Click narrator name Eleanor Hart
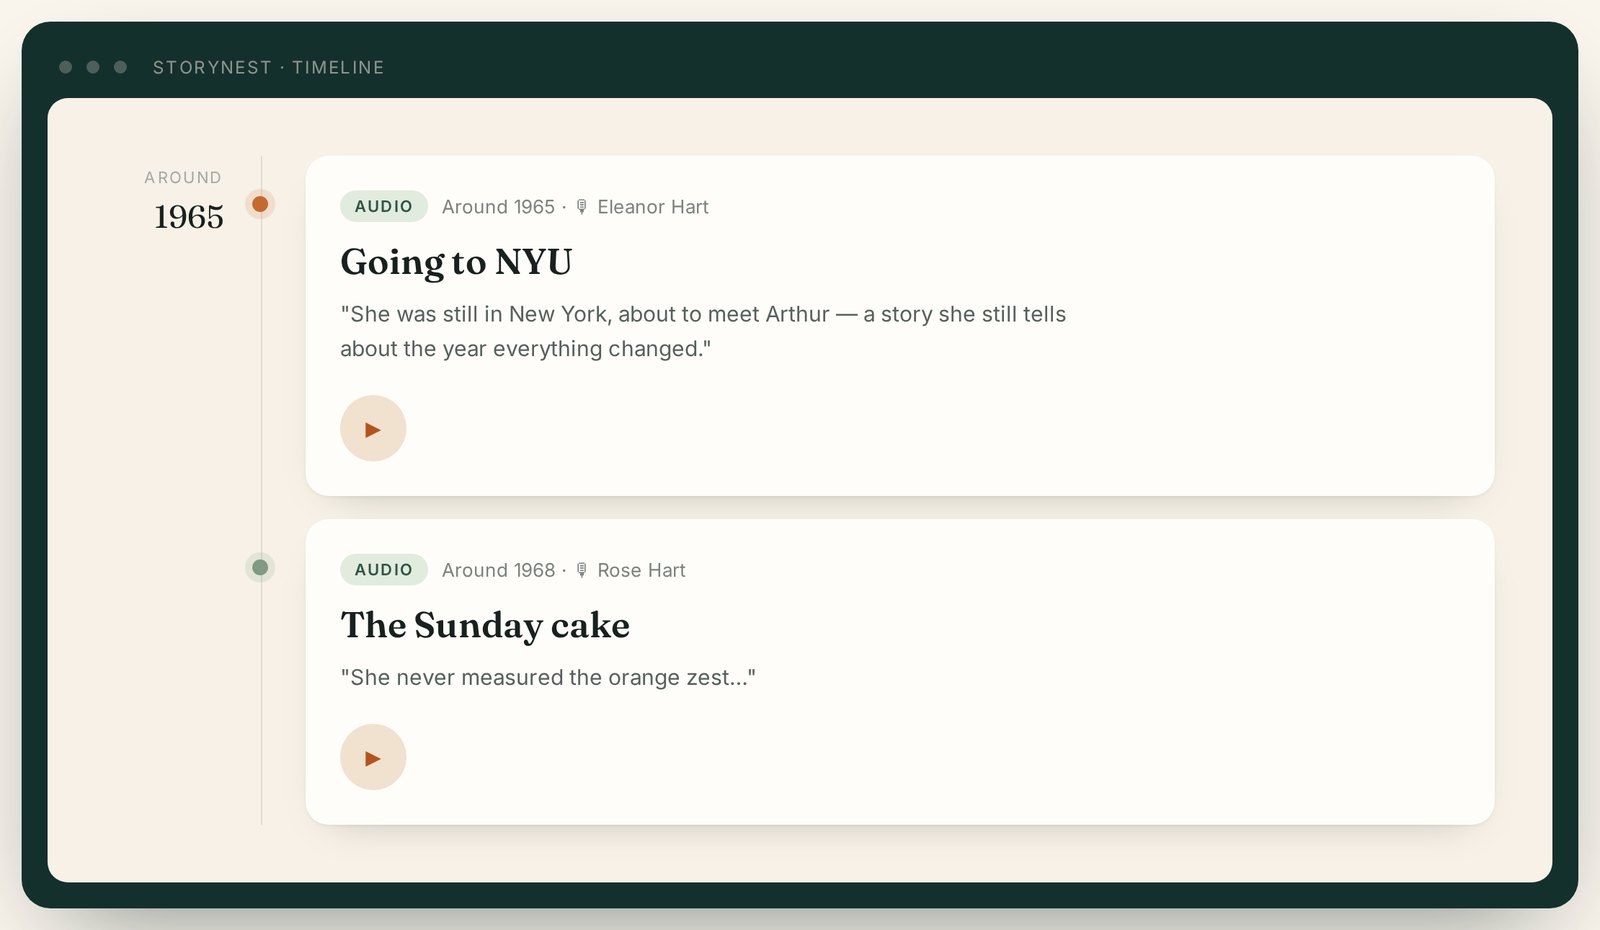The image size is (1600, 930). coord(653,207)
